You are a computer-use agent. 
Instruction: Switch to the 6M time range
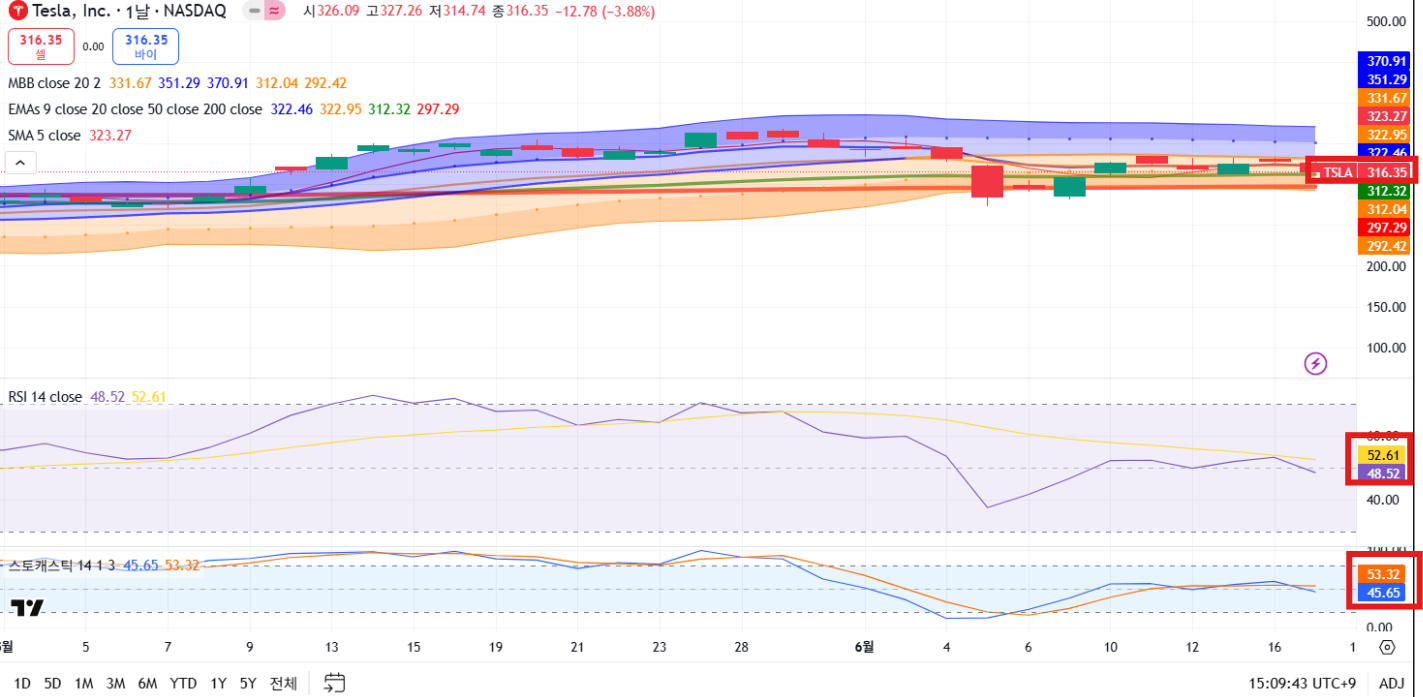[x=147, y=683]
